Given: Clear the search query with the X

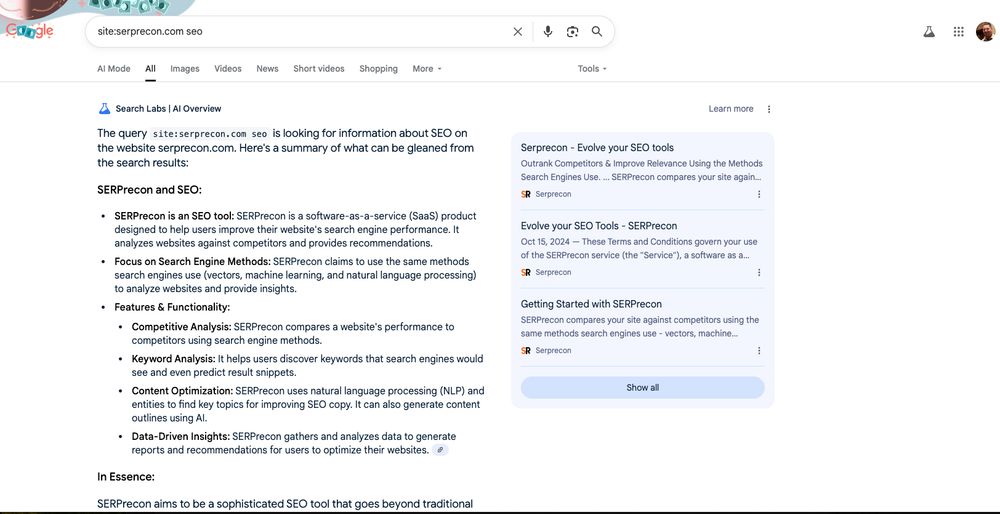Looking at the screenshot, I should [x=518, y=32].
